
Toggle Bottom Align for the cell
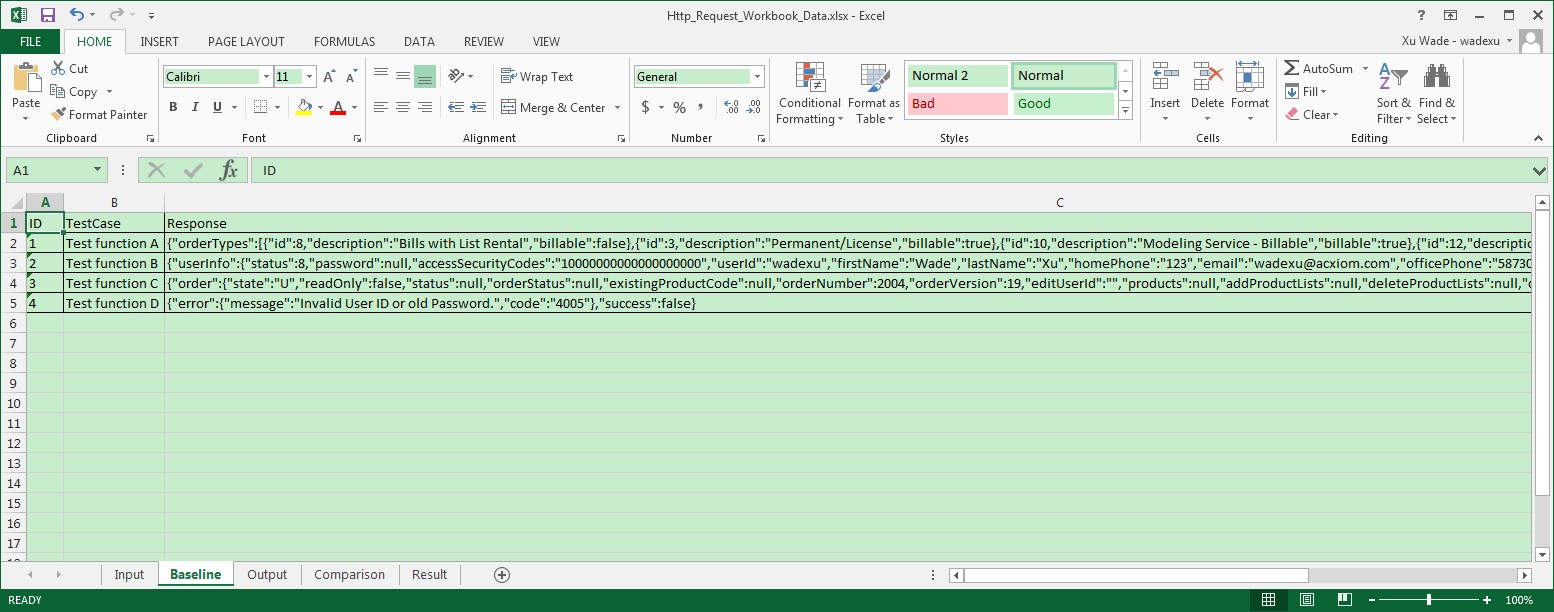[425, 76]
